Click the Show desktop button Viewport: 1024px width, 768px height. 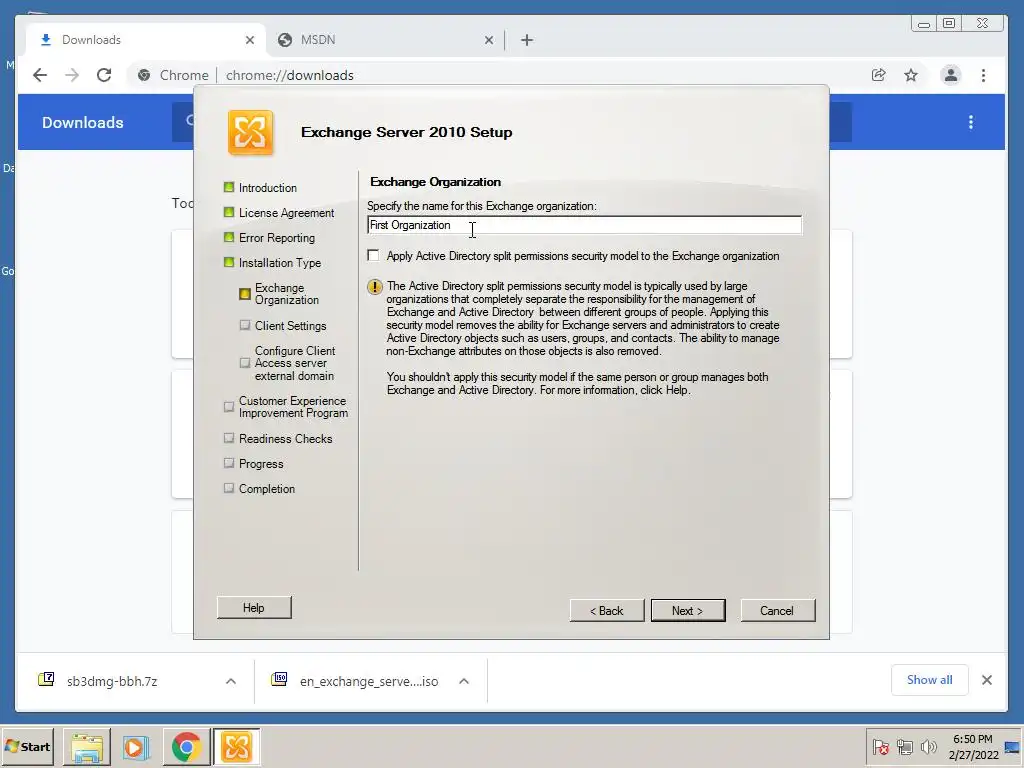pos(1013,747)
